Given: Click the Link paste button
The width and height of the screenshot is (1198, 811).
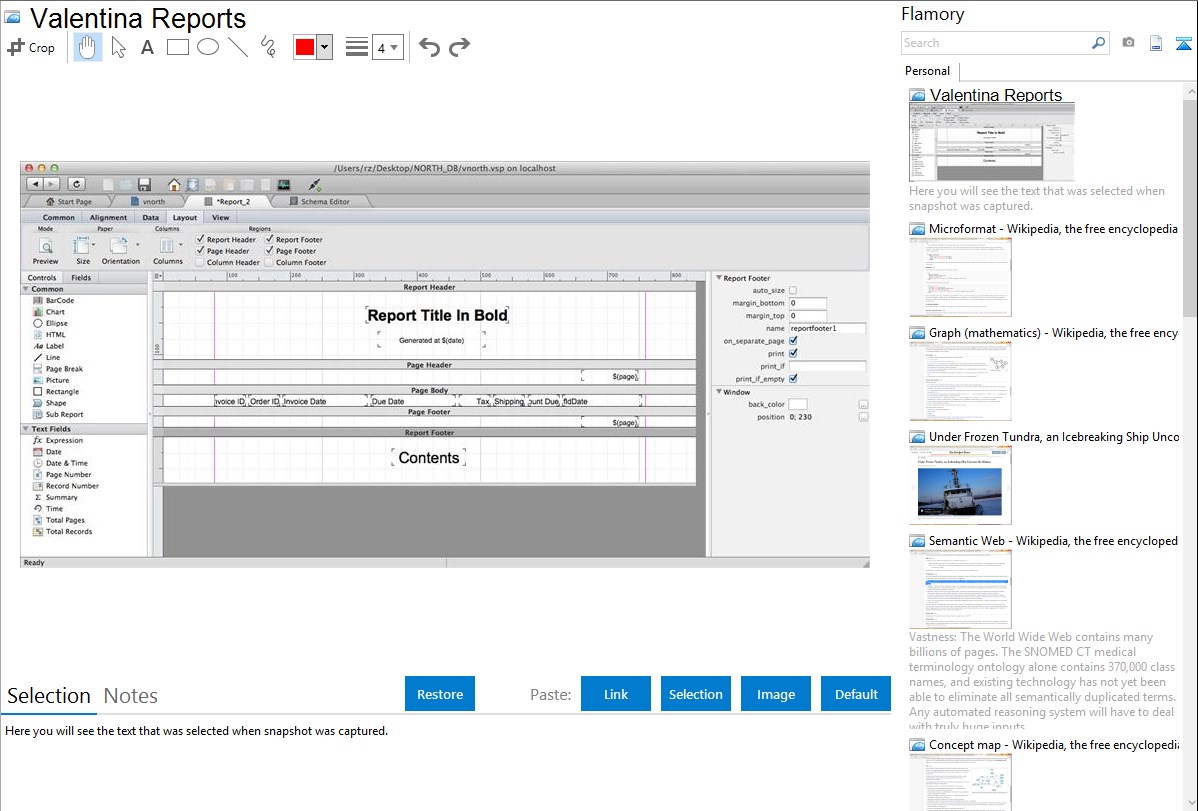Looking at the screenshot, I should click(x=616, y=694).
